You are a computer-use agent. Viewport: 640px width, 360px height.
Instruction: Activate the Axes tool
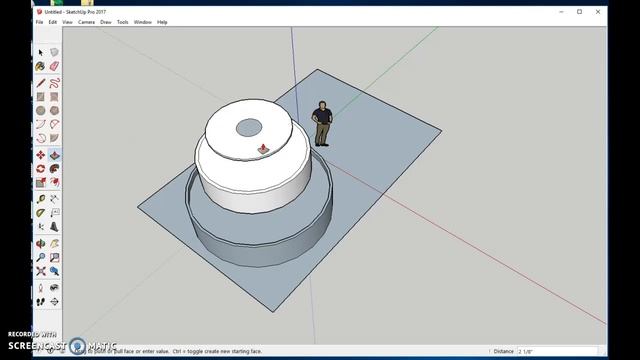pyautogui.click(x=40, y=227)
